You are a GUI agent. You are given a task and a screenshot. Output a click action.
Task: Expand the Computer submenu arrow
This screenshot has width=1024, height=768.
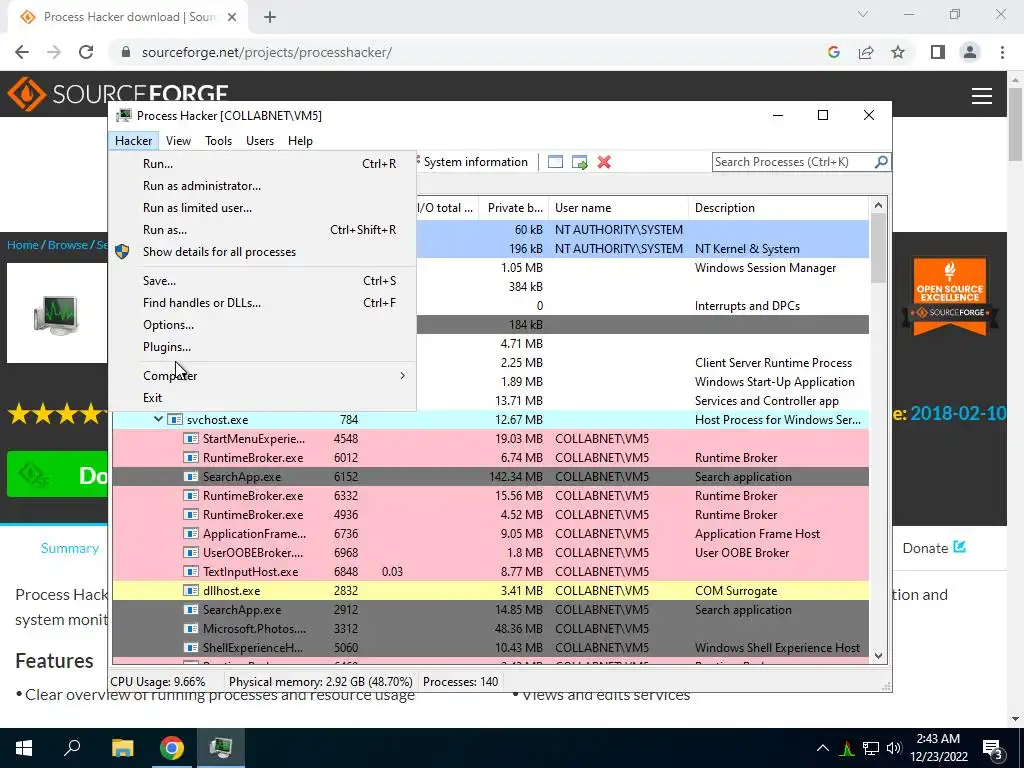(402, 376)
